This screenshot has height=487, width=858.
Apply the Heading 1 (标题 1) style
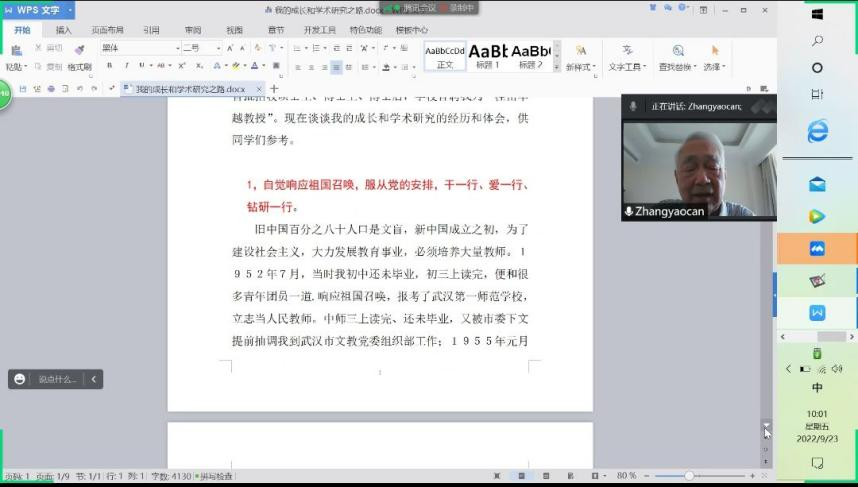(x=488, y=54)
